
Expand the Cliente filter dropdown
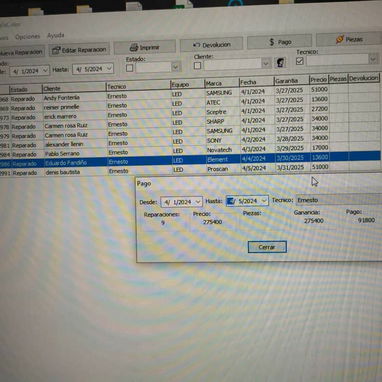pos(266,63)
